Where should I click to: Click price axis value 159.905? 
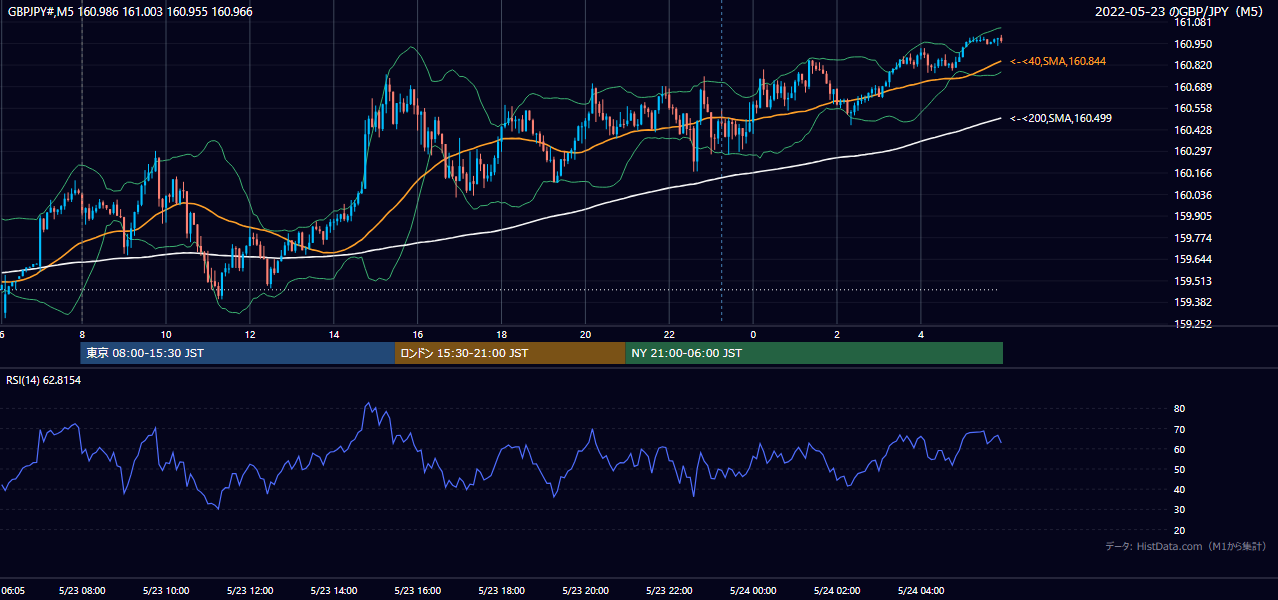pyautogui.click(x=1193, y=216)
